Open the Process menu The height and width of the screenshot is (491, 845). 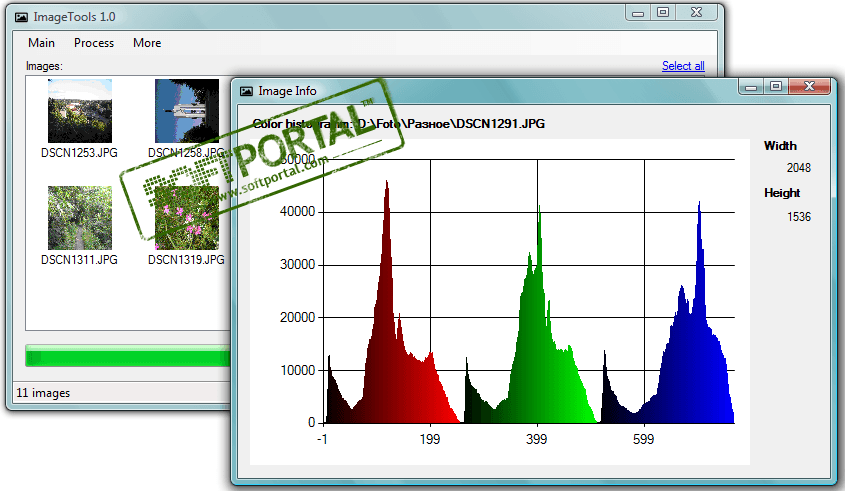click(x=94, y=43)
